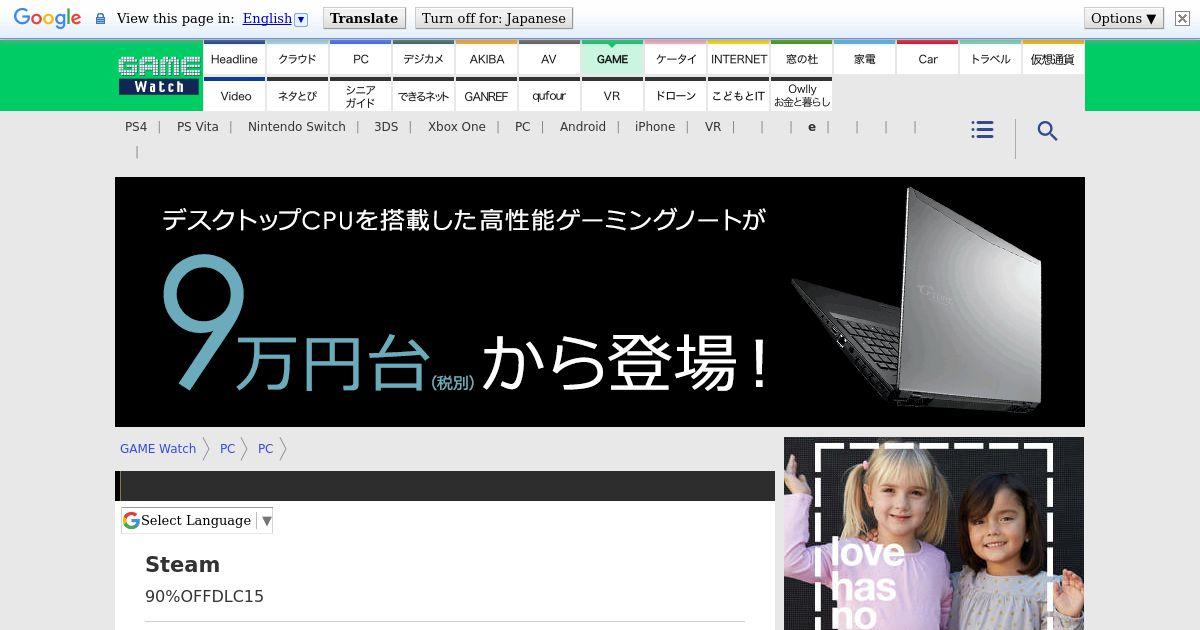Go to PS Vita category link

click(x=197, y=127)
